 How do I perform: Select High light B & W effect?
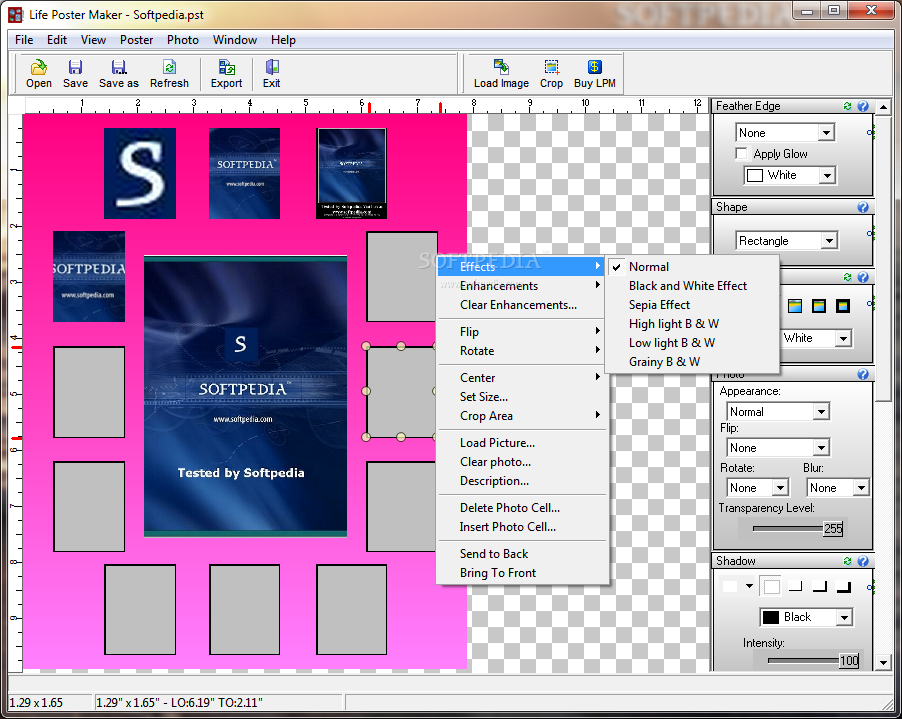click(x=674, y=324)
